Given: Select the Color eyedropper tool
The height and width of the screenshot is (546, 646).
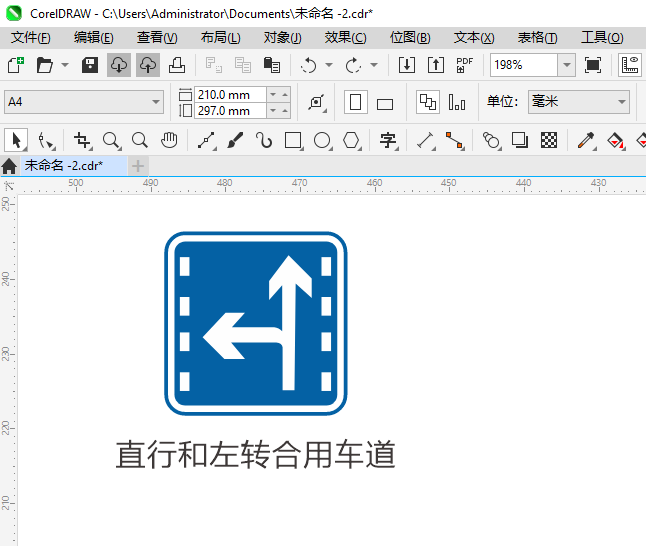Looking at the screenshot, I should tap(586, 141).
